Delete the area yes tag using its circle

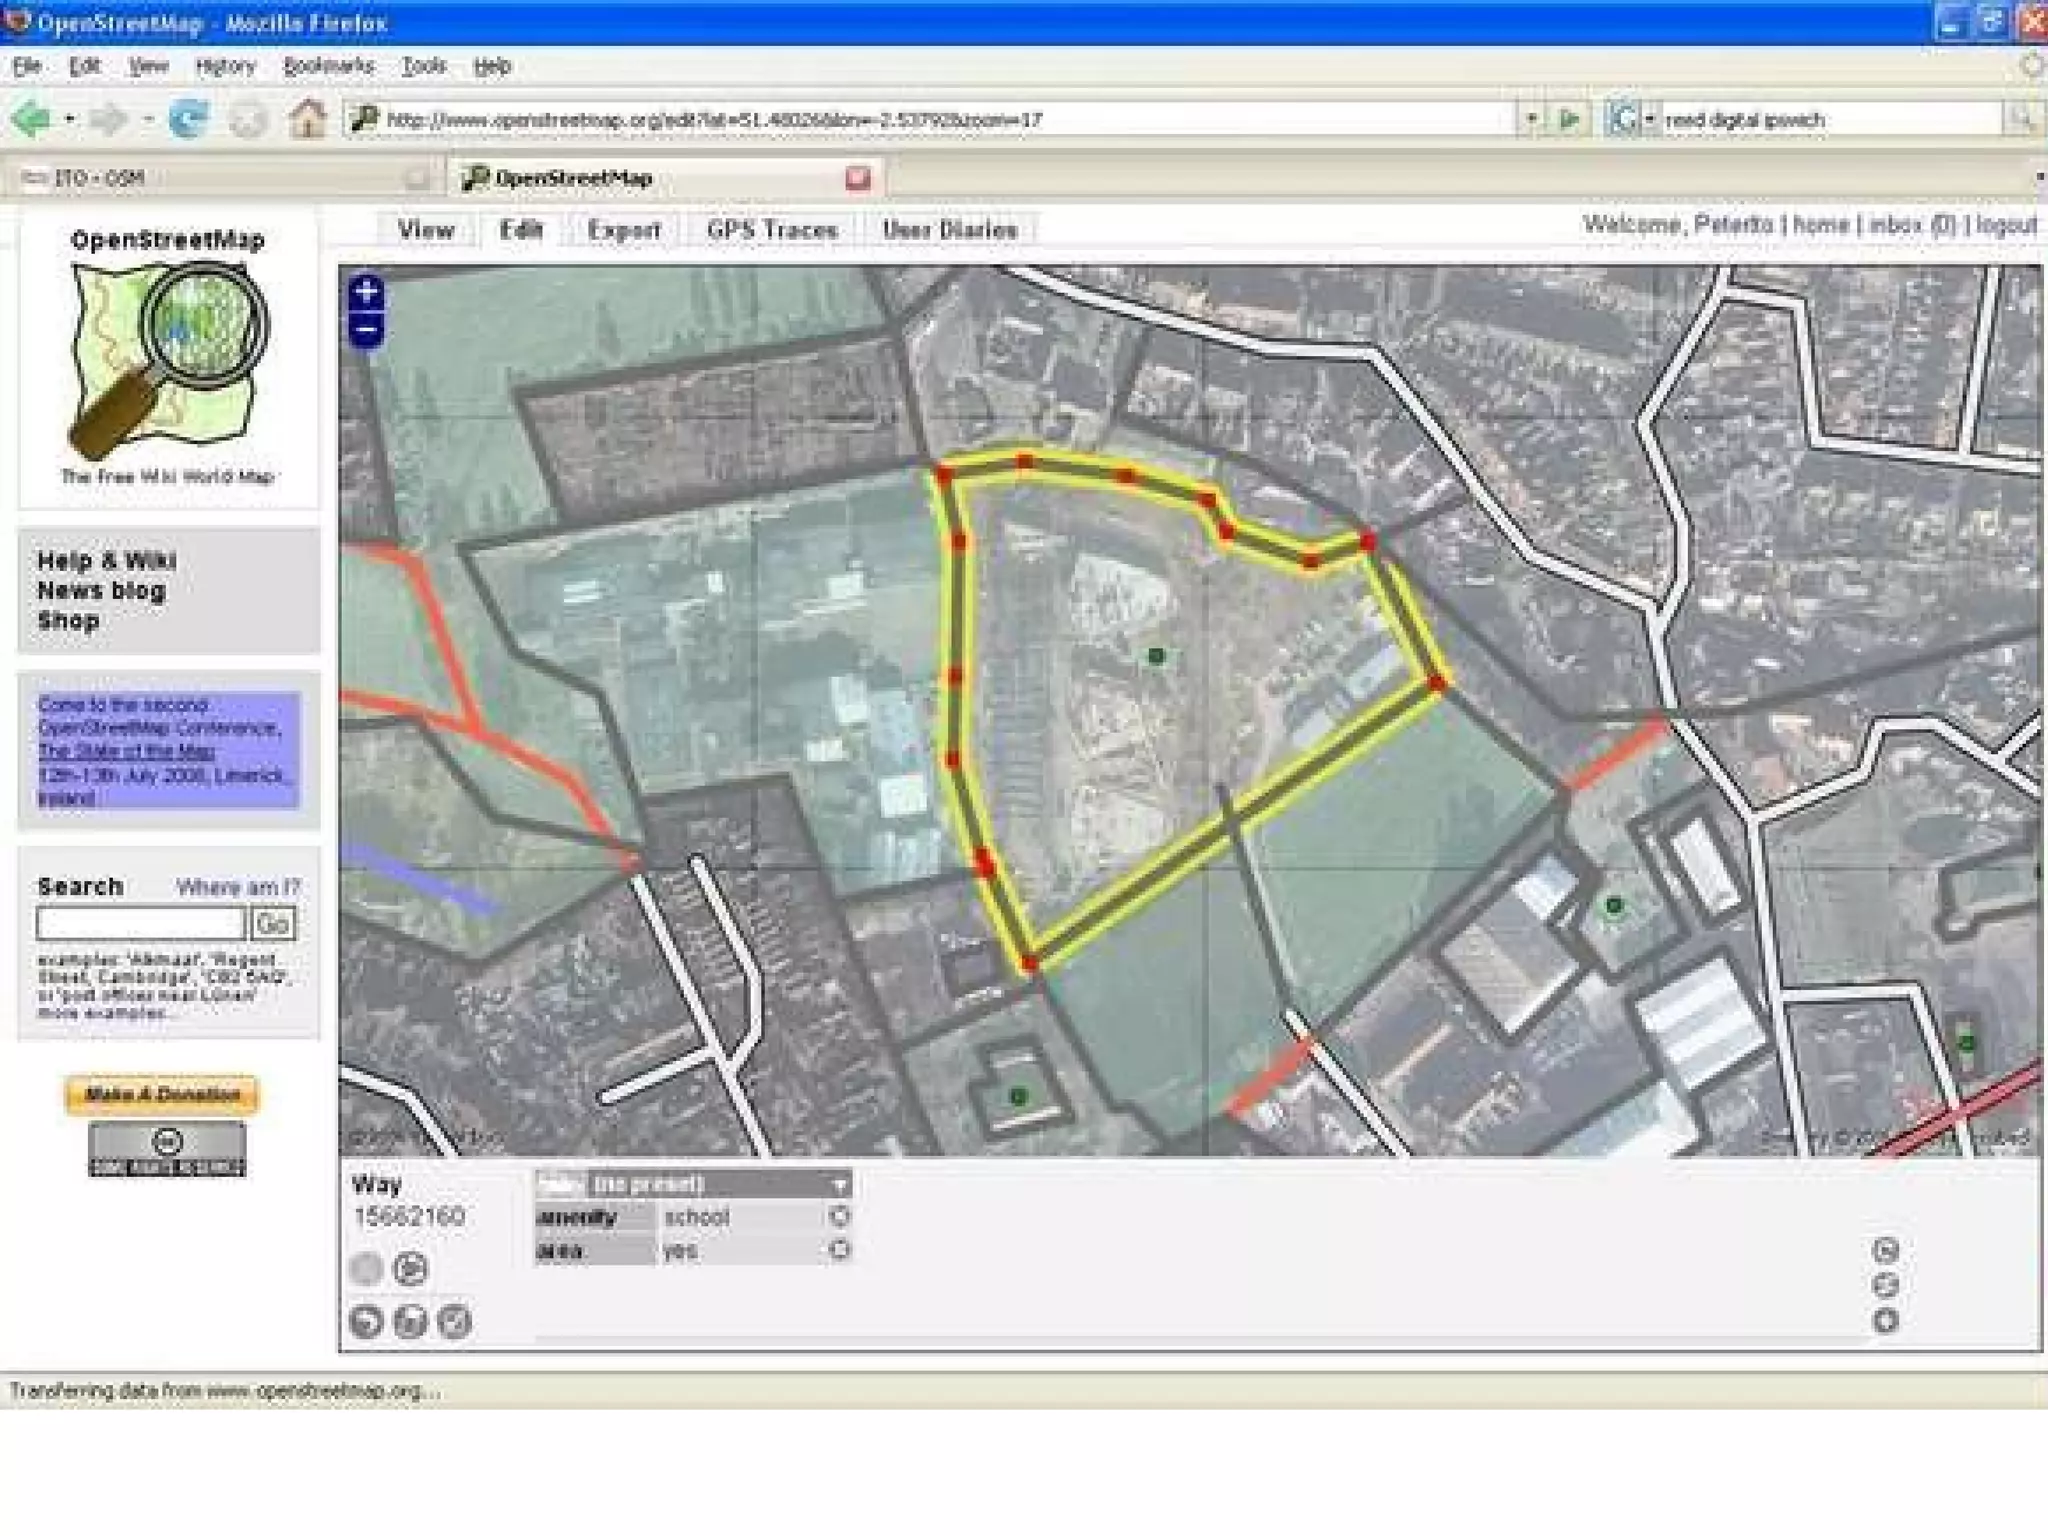click(x=839, y=1250)
